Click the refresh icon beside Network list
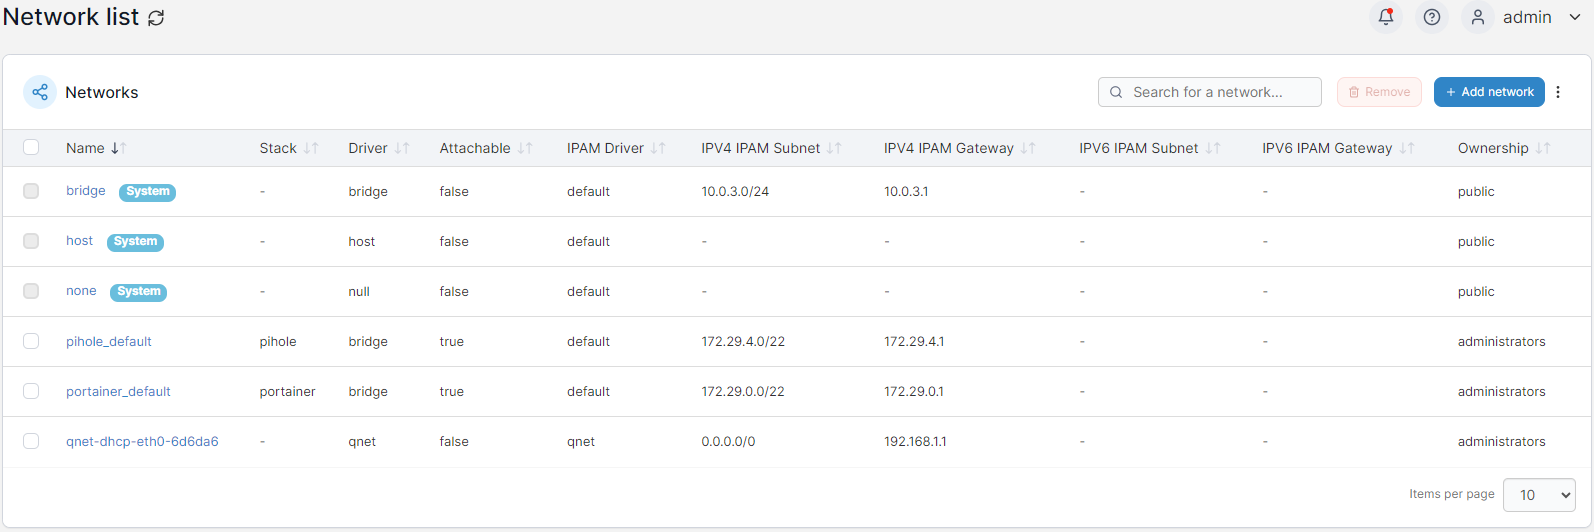Screen dimensions: 1594x532 tap(156, 18)
